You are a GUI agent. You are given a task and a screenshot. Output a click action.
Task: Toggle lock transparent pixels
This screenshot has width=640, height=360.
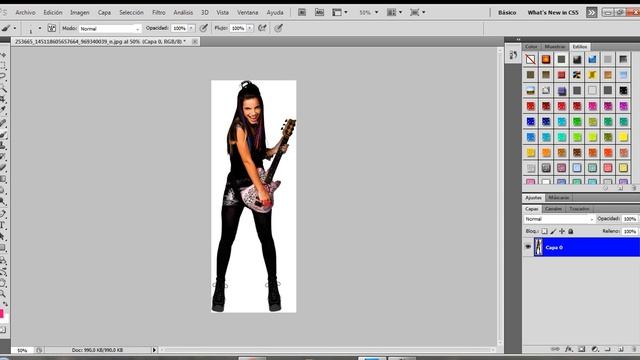(544, 231)
